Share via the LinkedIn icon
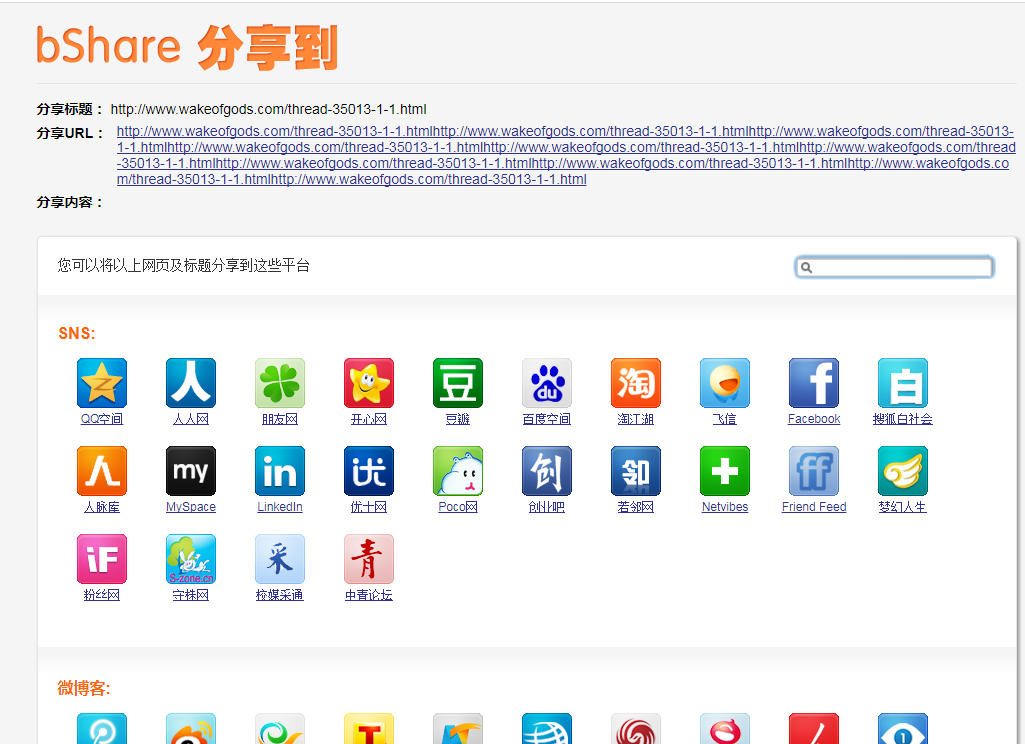Image resolution: width=1025 pixels, height=744 pixels. [280, 471]
